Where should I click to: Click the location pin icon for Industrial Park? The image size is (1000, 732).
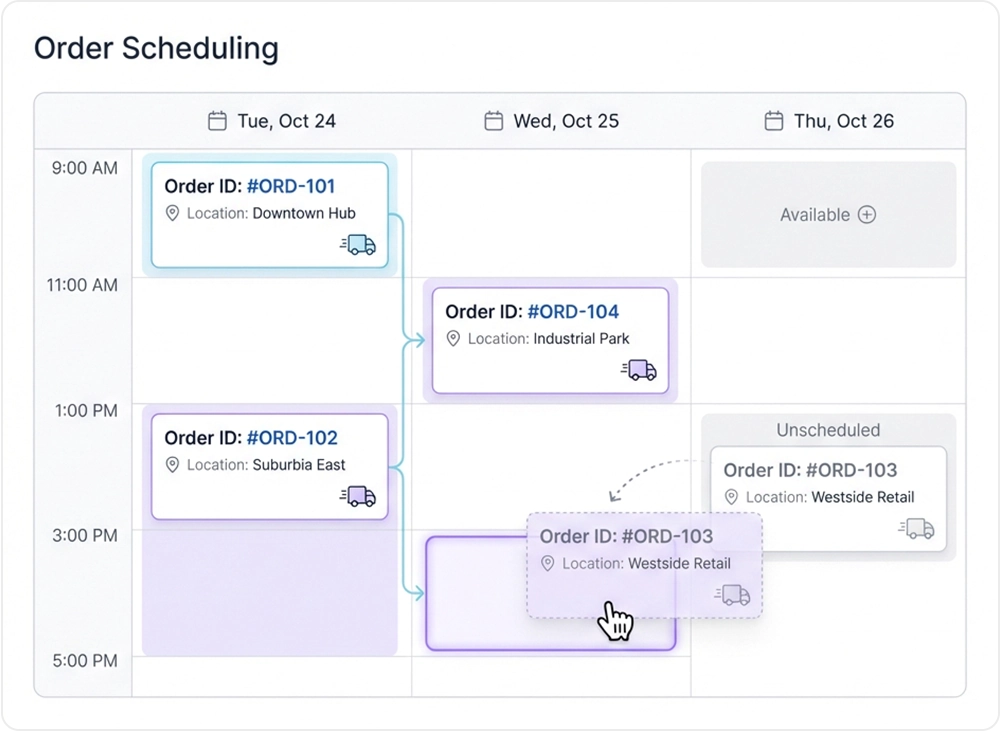pos(452,339)
